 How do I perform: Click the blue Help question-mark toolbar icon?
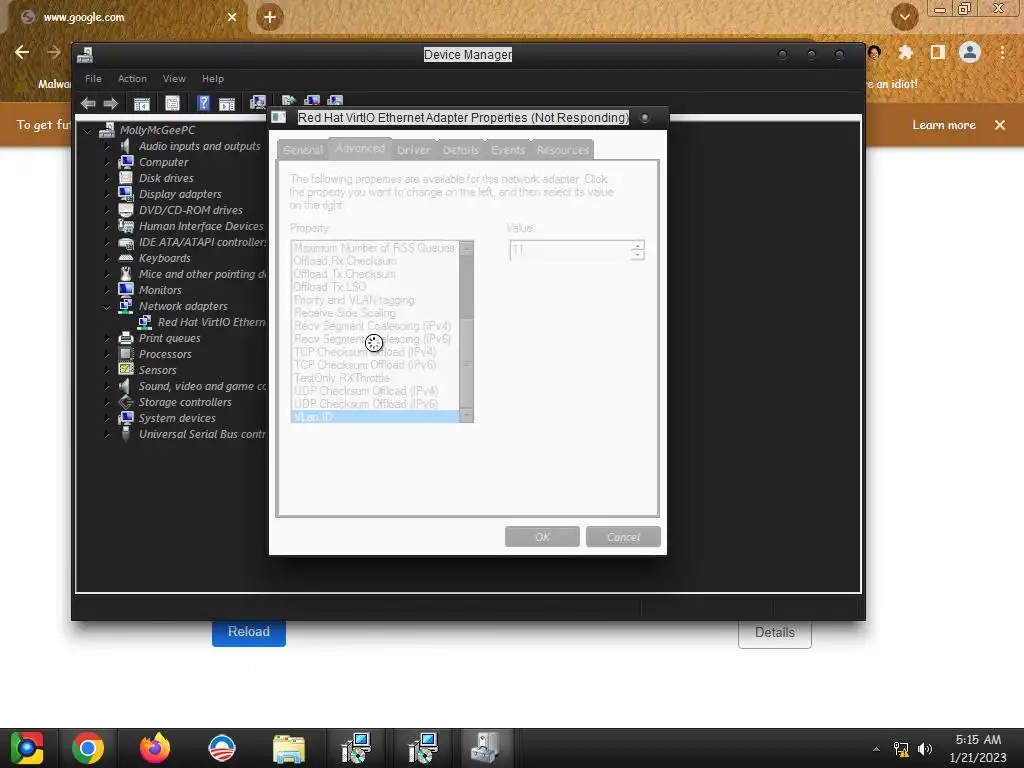click(x=204, y=103)
